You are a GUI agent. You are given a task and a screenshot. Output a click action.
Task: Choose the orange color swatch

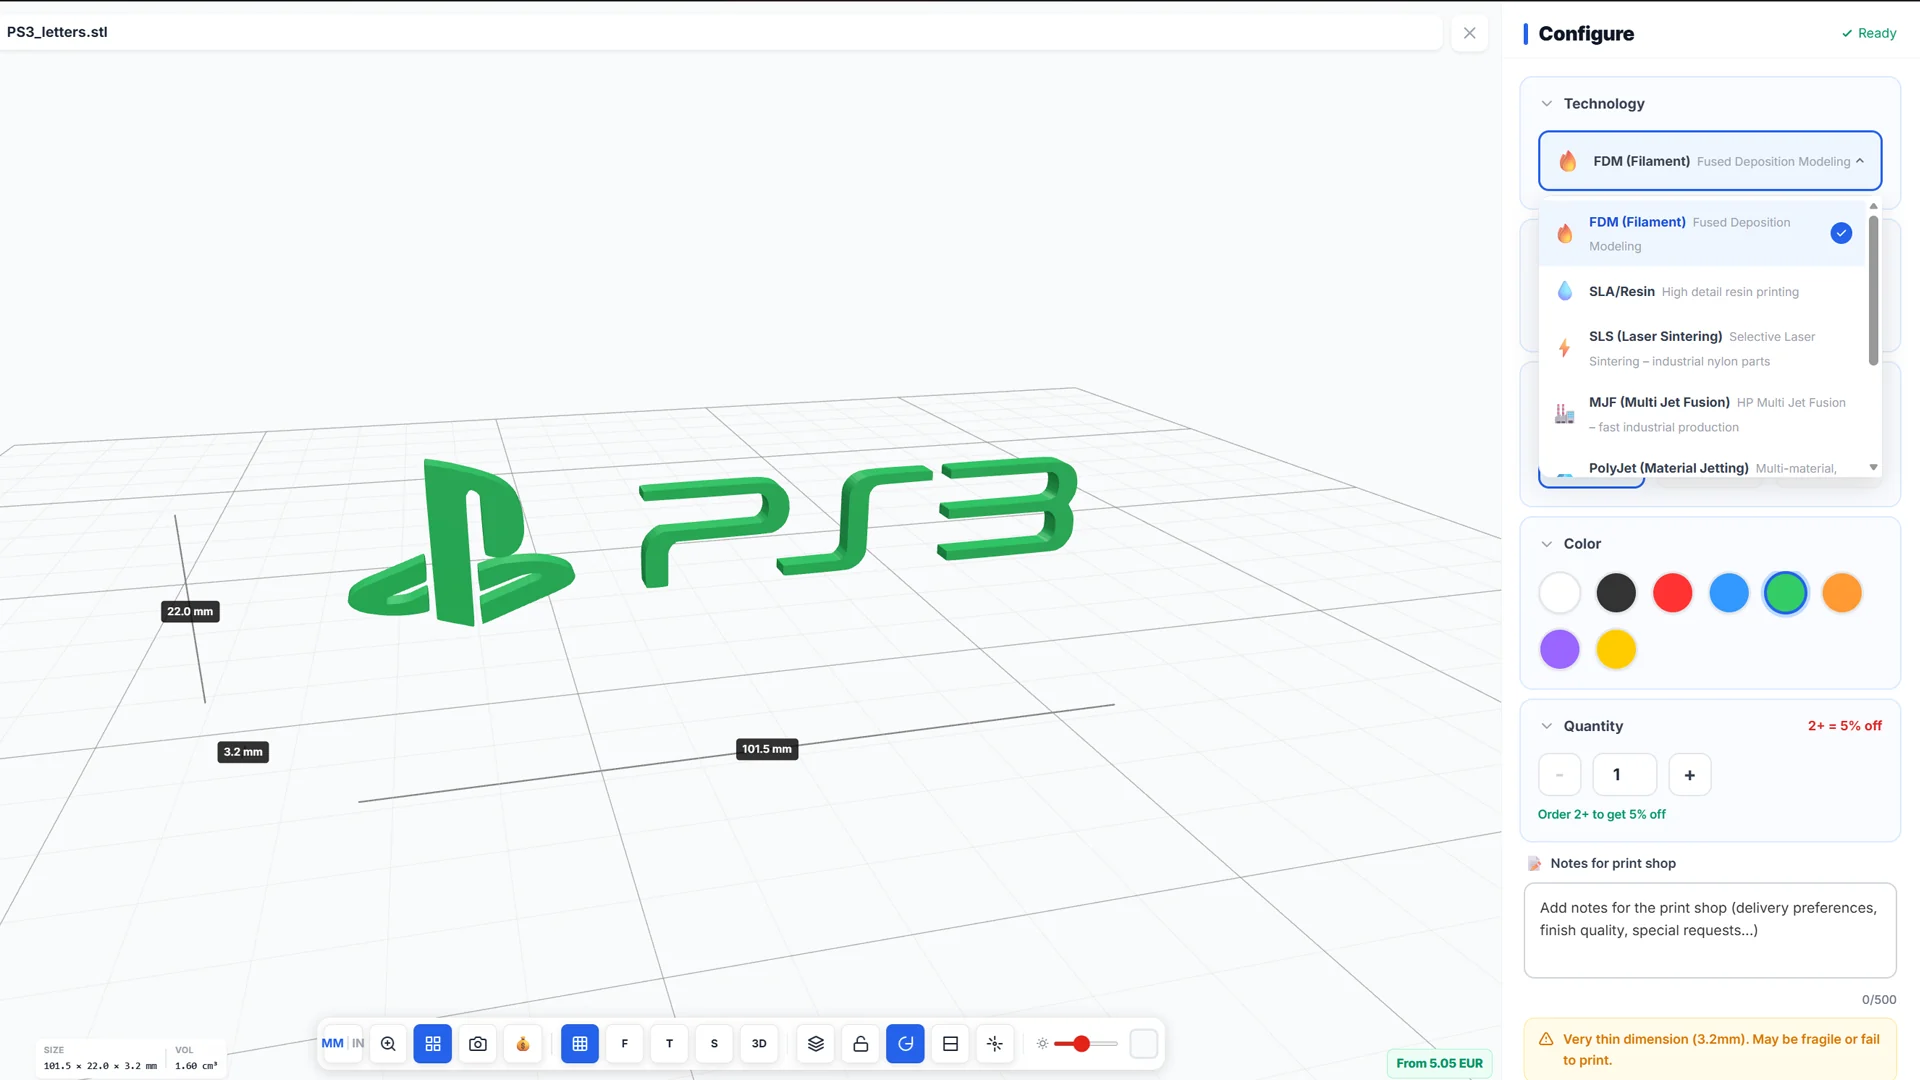click(1842, 593)
